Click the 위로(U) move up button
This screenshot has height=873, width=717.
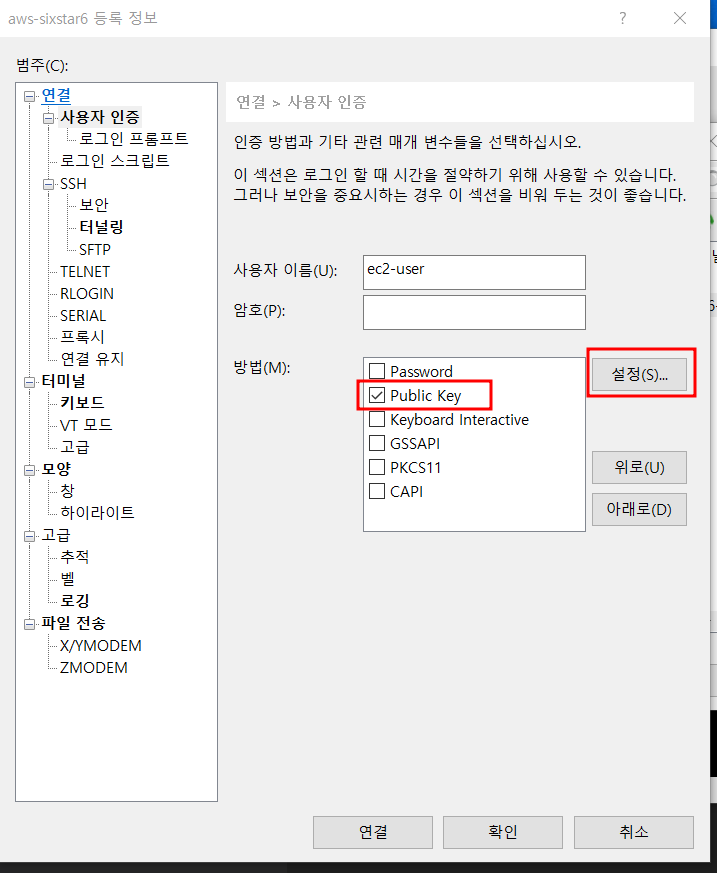[639, 467]
